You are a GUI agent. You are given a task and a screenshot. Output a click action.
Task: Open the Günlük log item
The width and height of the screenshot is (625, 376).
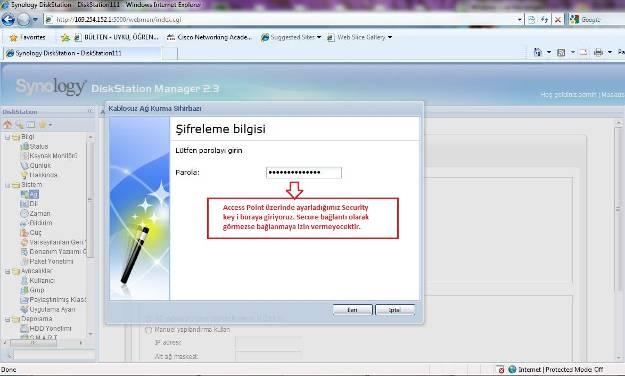35,165
